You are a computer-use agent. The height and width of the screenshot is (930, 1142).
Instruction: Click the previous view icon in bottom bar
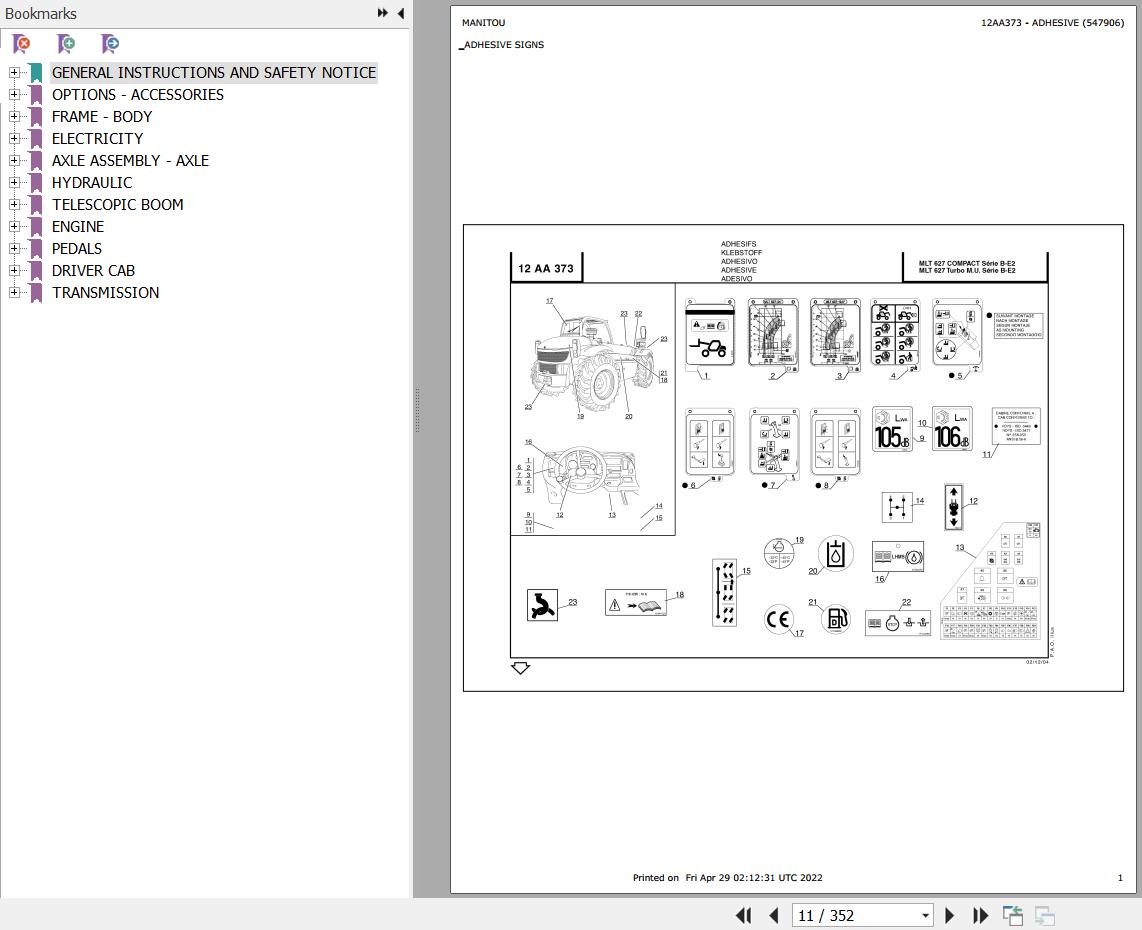click(1012, 915)
